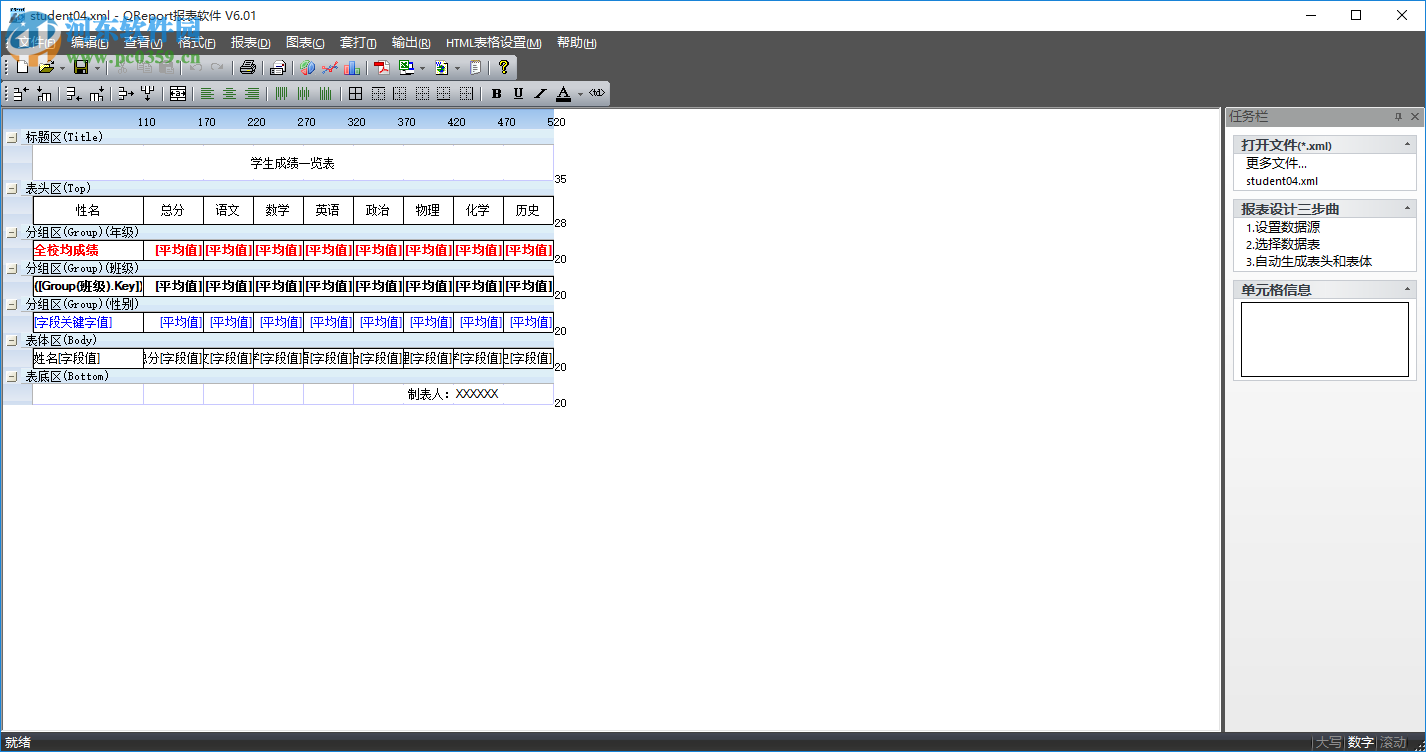This screenshot has width=1426, height=752.
Task: Open the 帮助 menu
Action: coord(577,43)
